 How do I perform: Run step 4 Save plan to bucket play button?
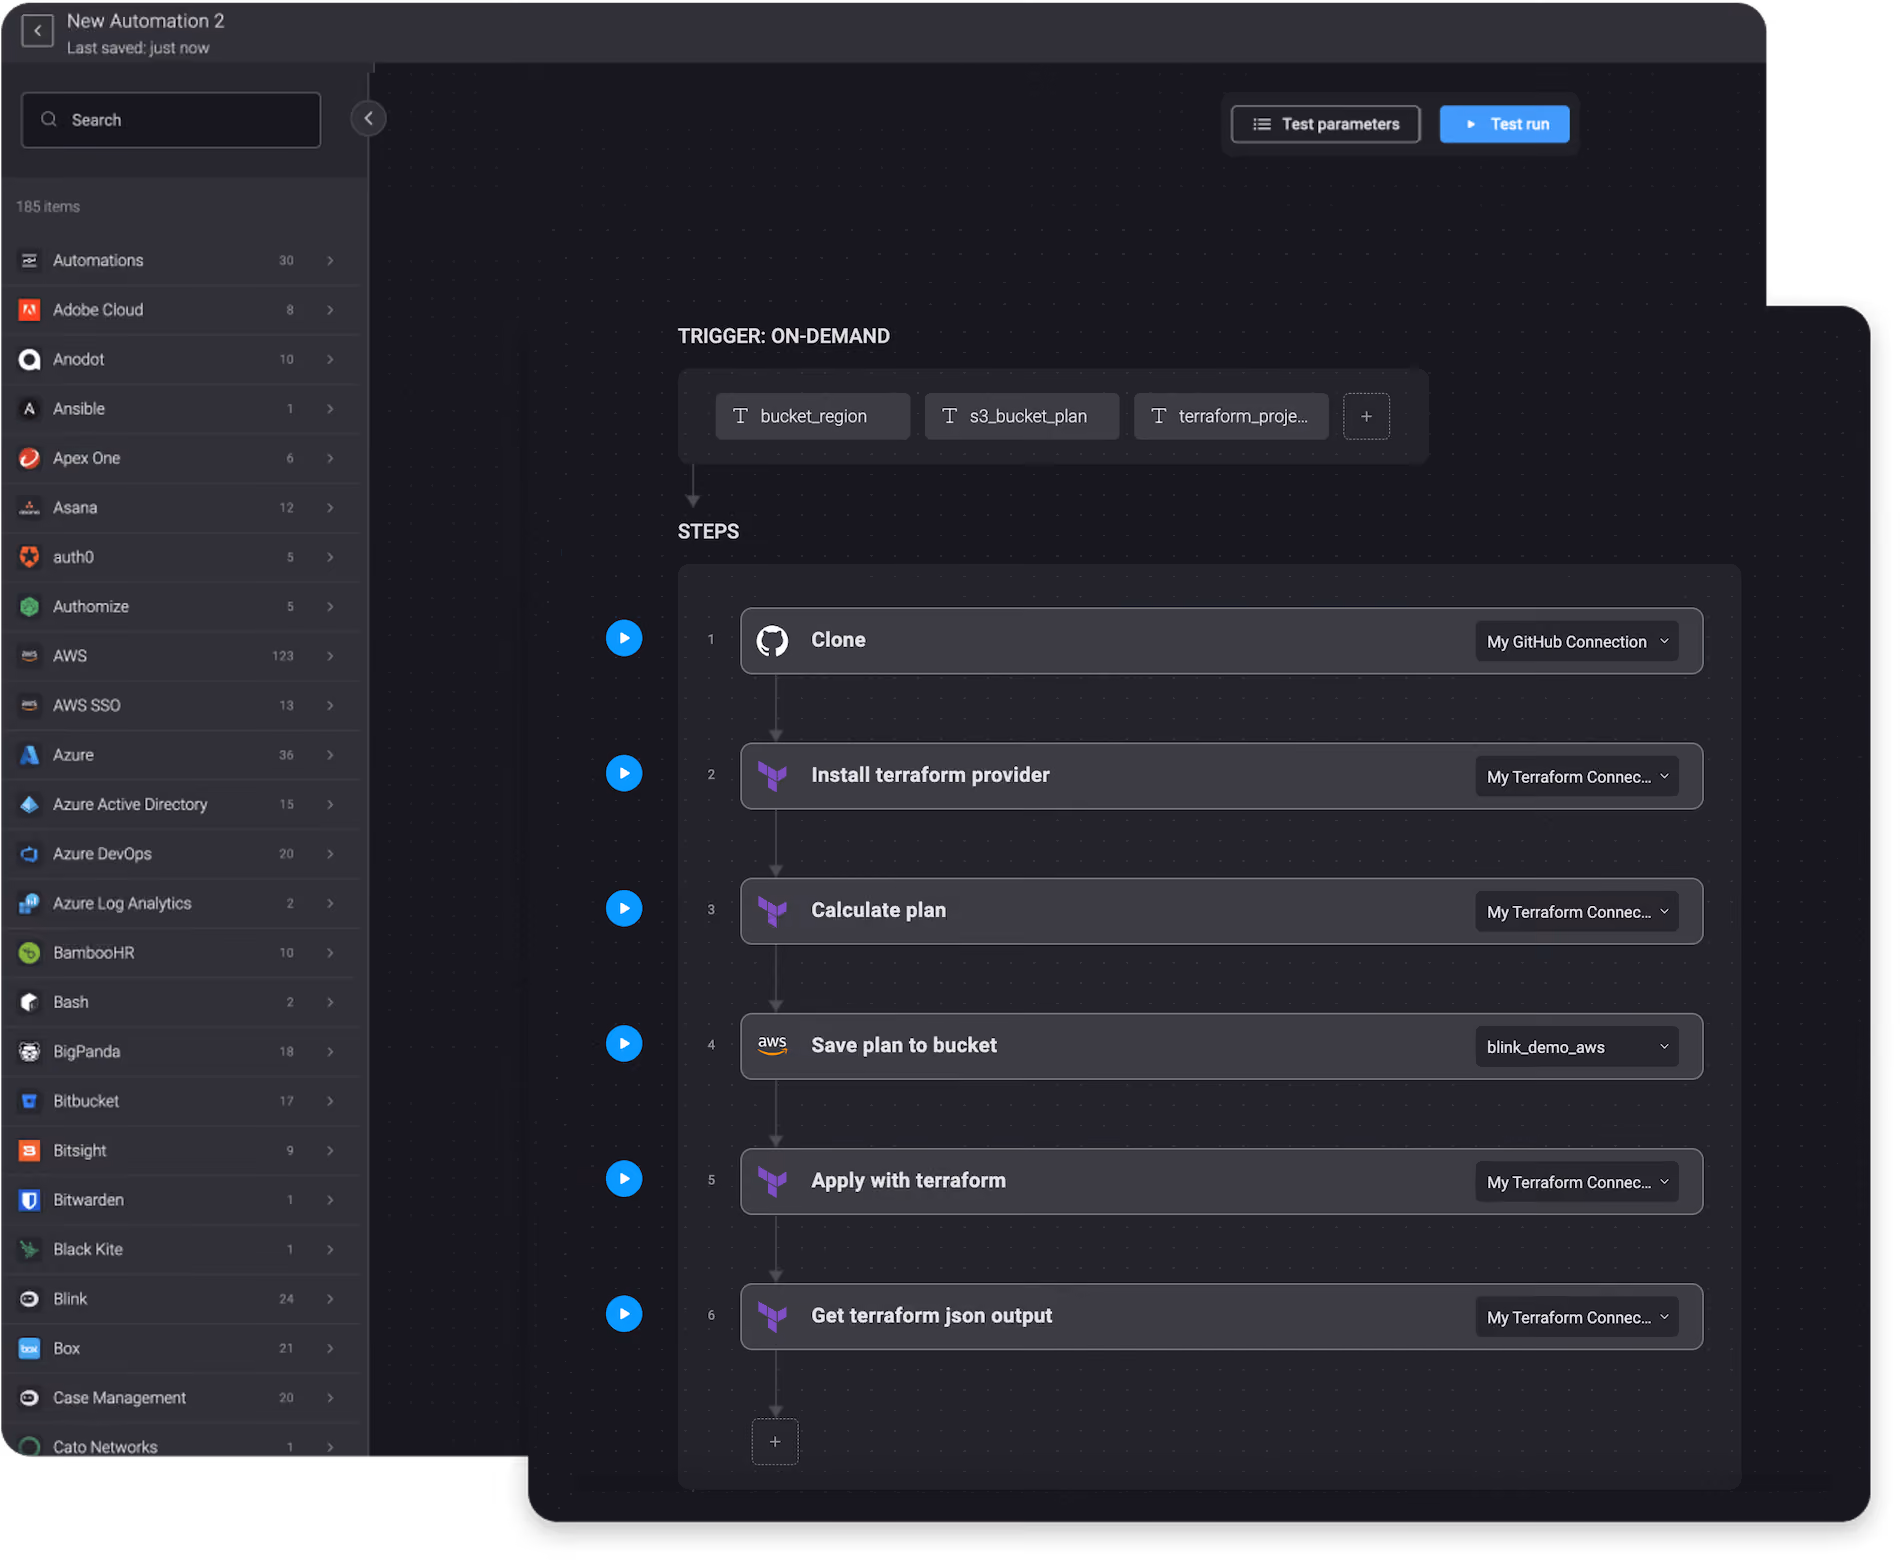624,1044
